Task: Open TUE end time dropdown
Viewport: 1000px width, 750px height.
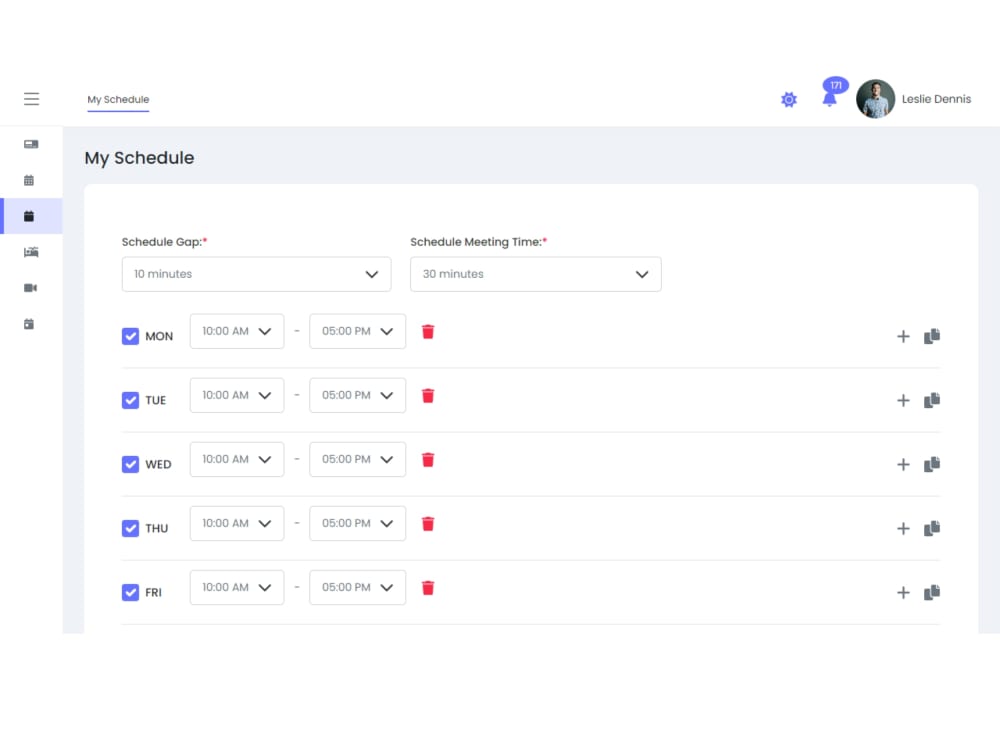Action: click(x=357, y=395)
